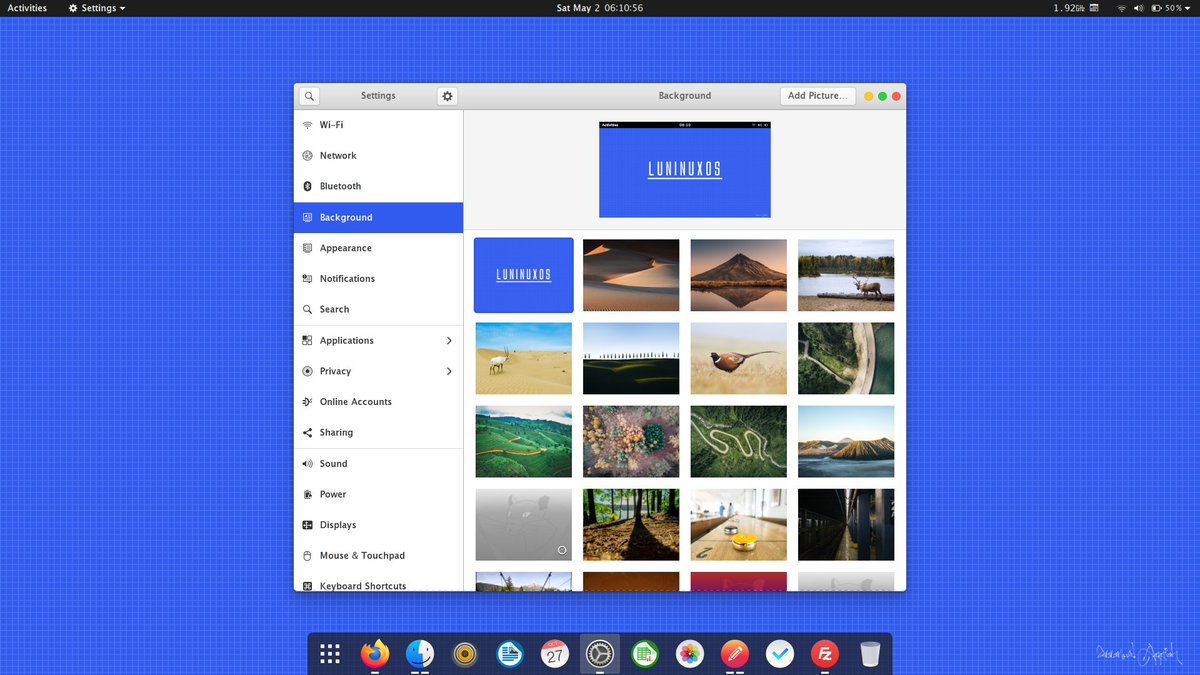Viewport: 1200px width, 675px height.
Task: Click the gear icon next to Settings header
Action: (447, 95)
